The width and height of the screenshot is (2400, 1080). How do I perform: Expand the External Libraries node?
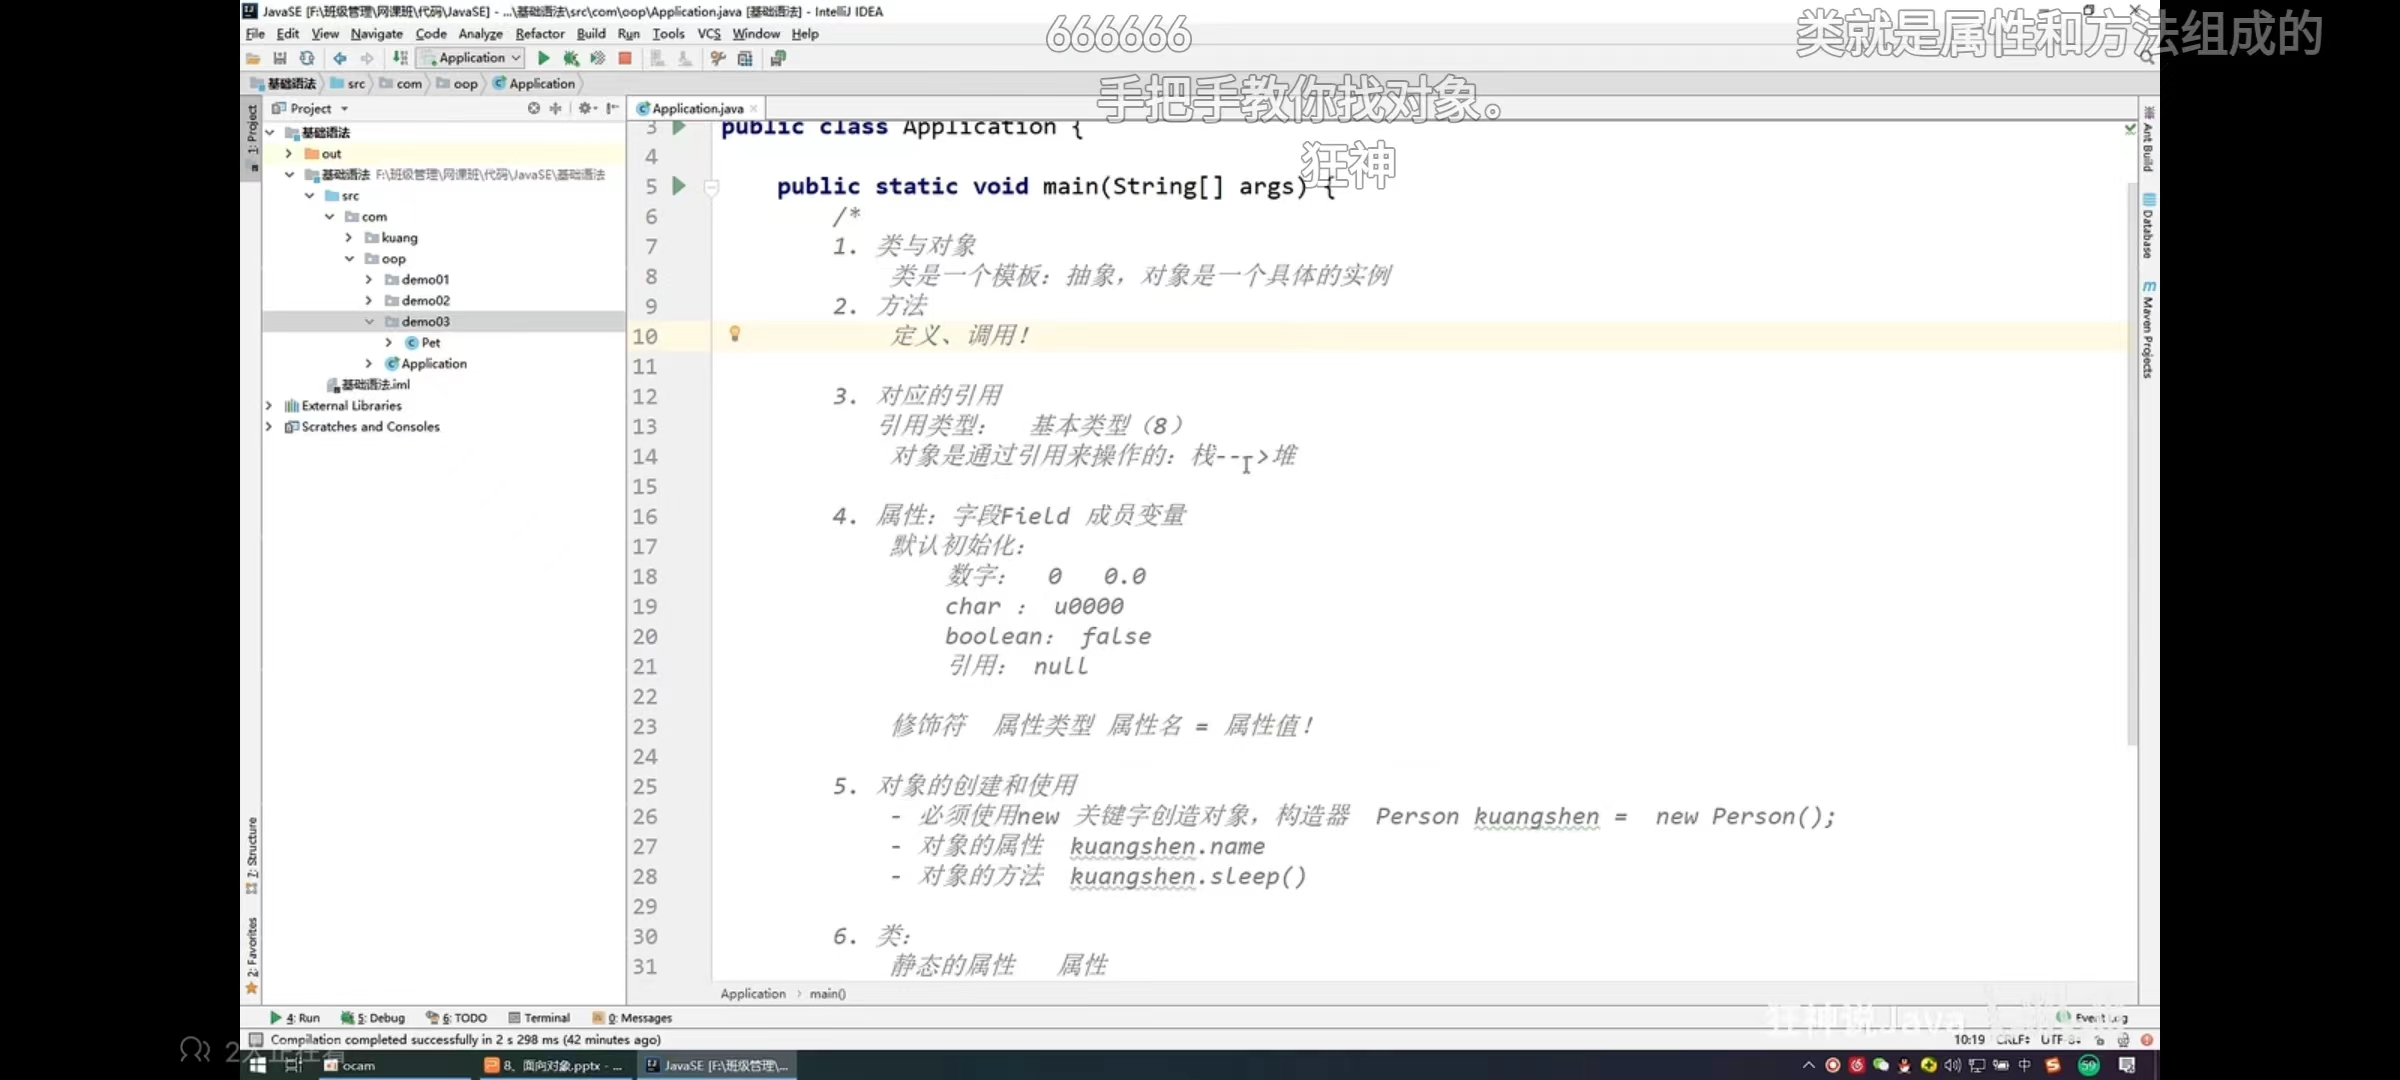(x=269, y=405)
